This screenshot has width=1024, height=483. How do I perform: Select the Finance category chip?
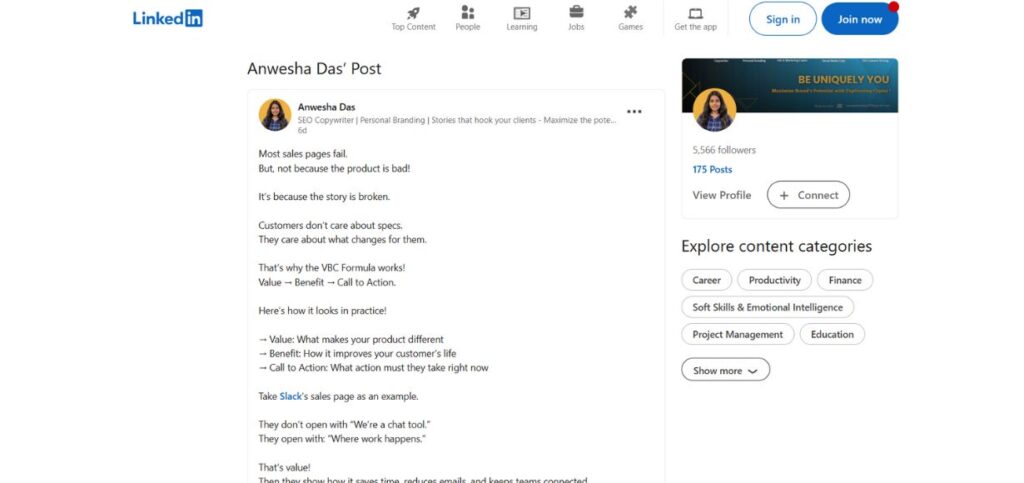[x=845, y=280]
